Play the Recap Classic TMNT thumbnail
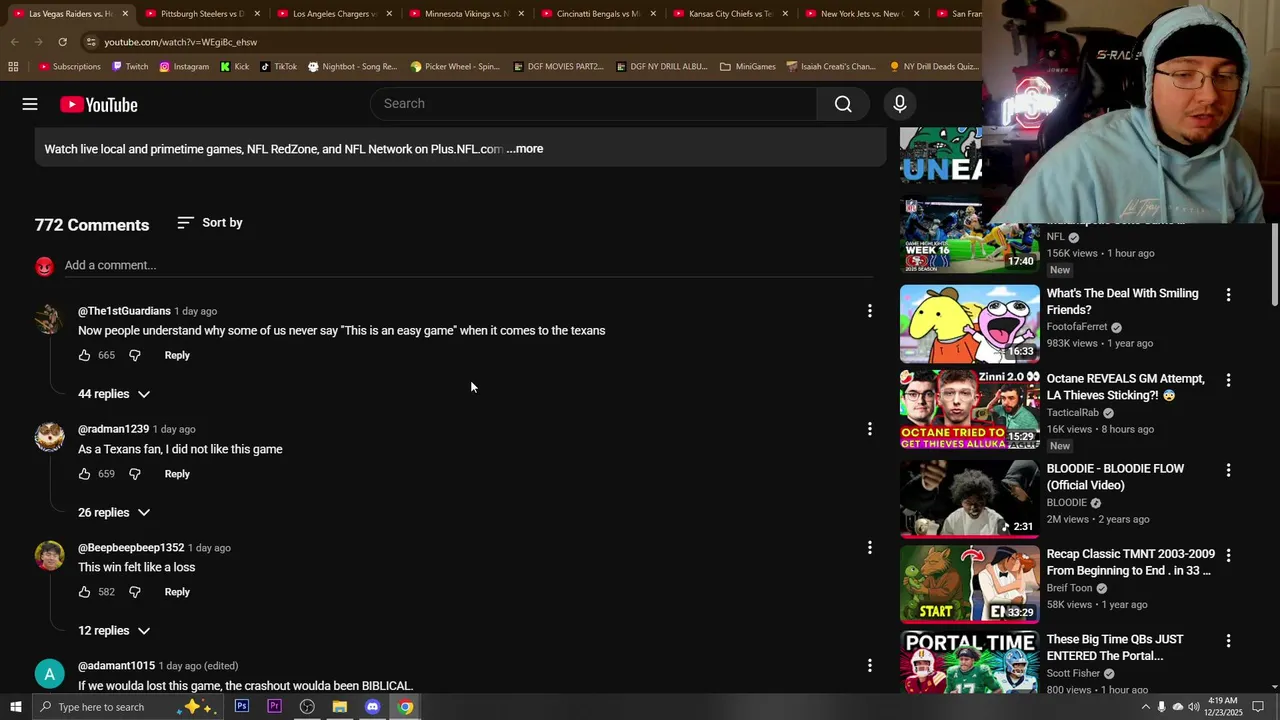The height and width of the screenshot is (720, 1280). click(x=969, y=585)
